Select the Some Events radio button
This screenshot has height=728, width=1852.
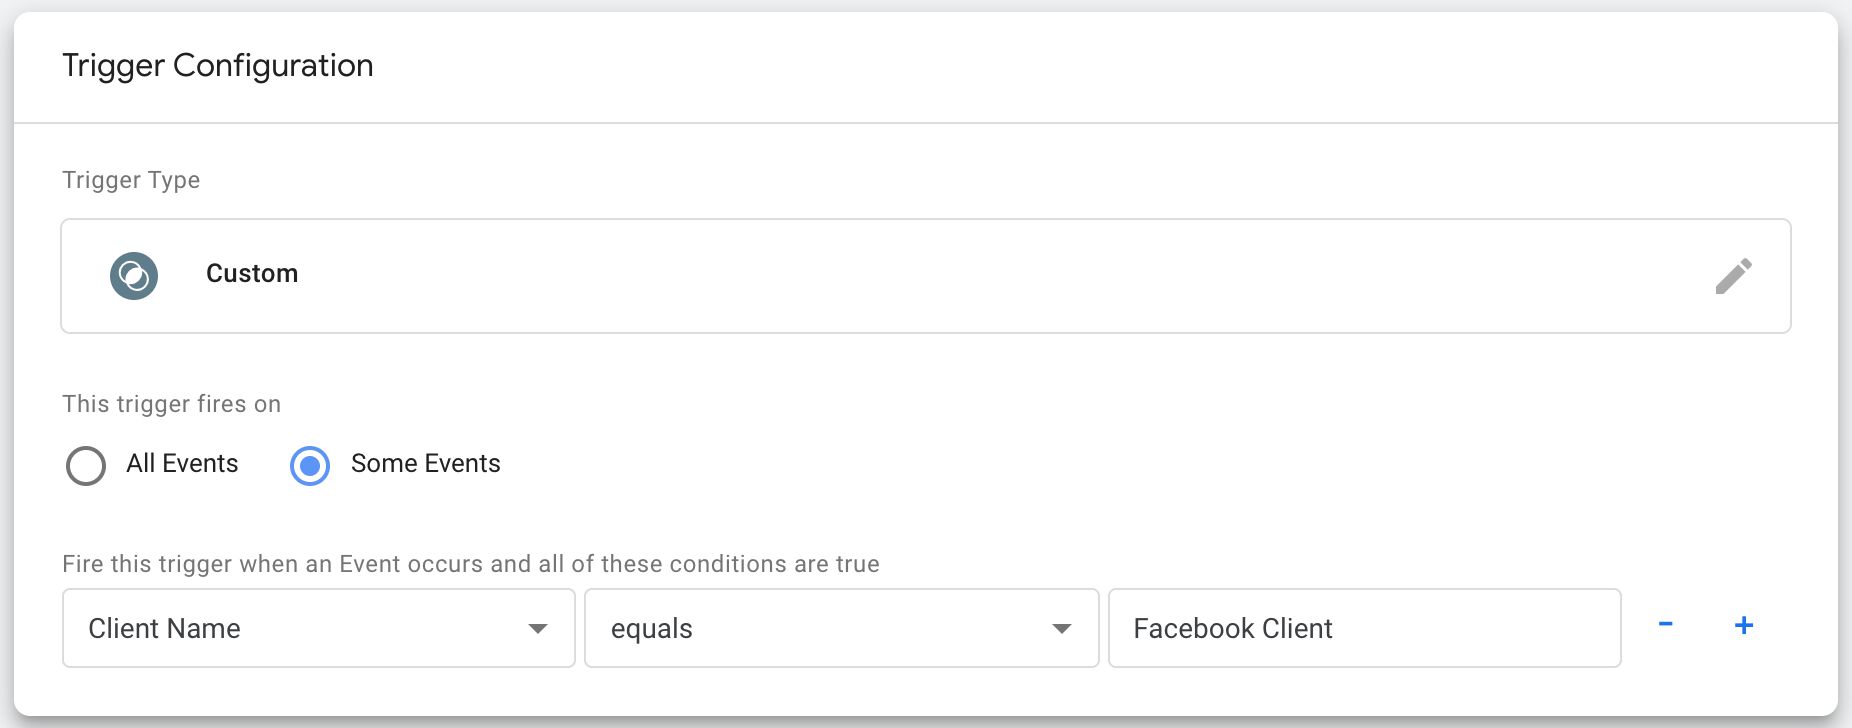tap(310, 466)
